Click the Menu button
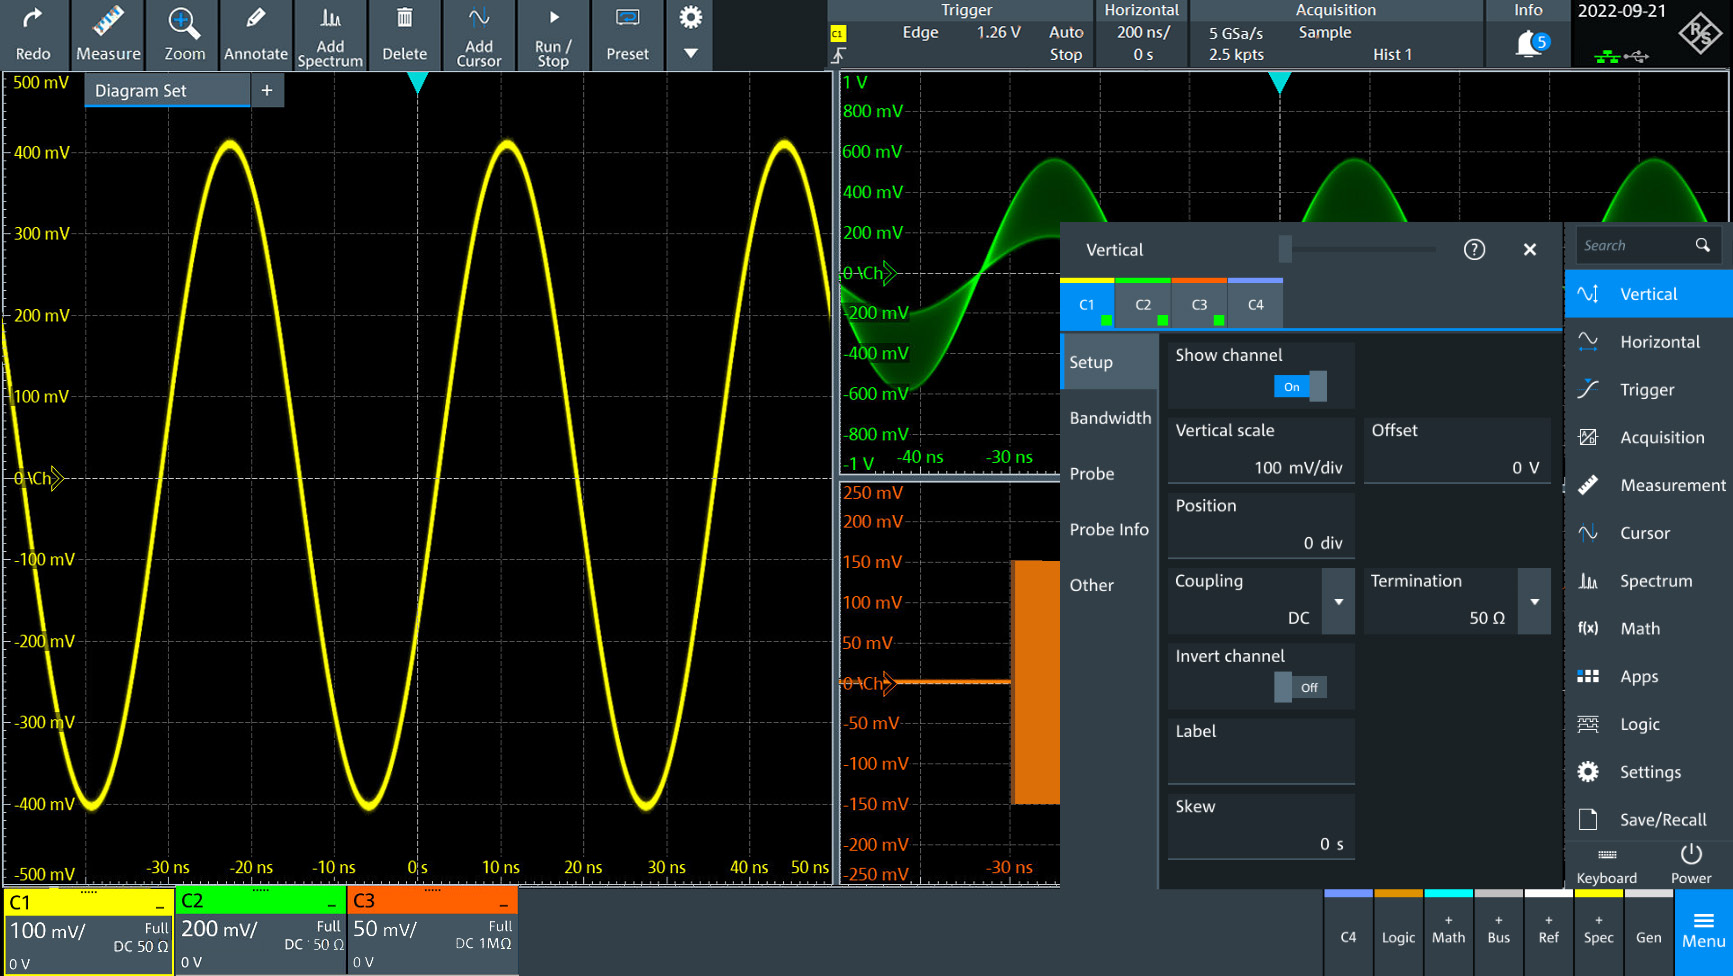This screenshot has width=1733, height=976. pos(1703,932)
